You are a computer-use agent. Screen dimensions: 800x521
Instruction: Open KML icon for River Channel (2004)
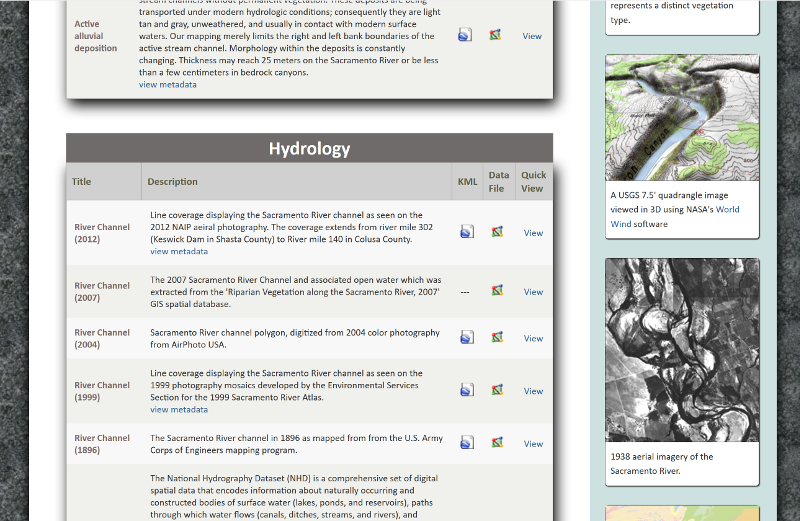[x=466, y=338]
